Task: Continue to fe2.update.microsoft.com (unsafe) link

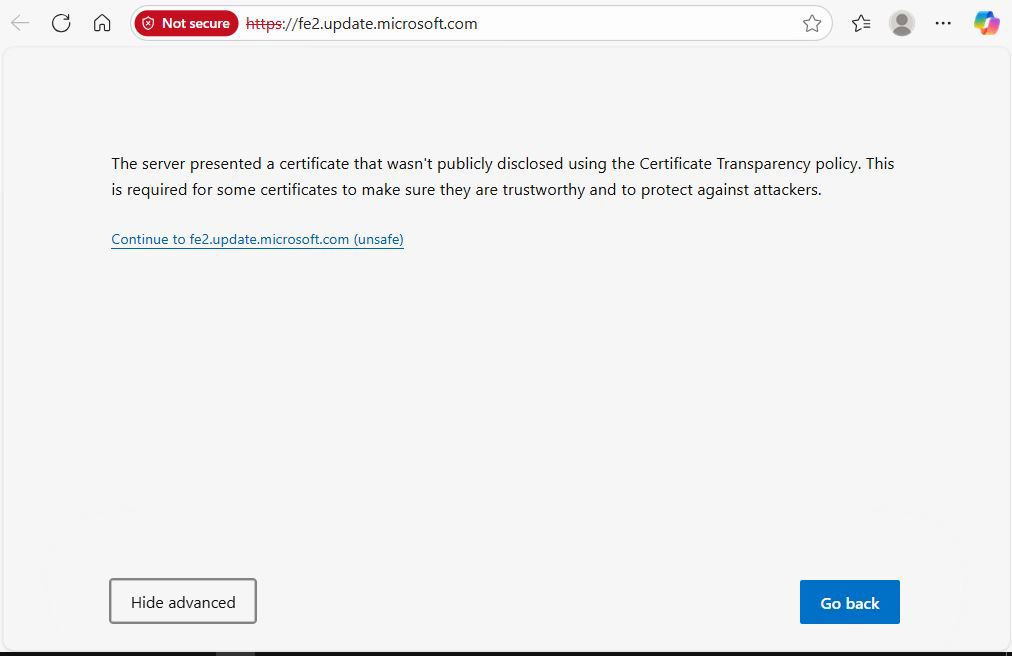Action: click(258, 240)
